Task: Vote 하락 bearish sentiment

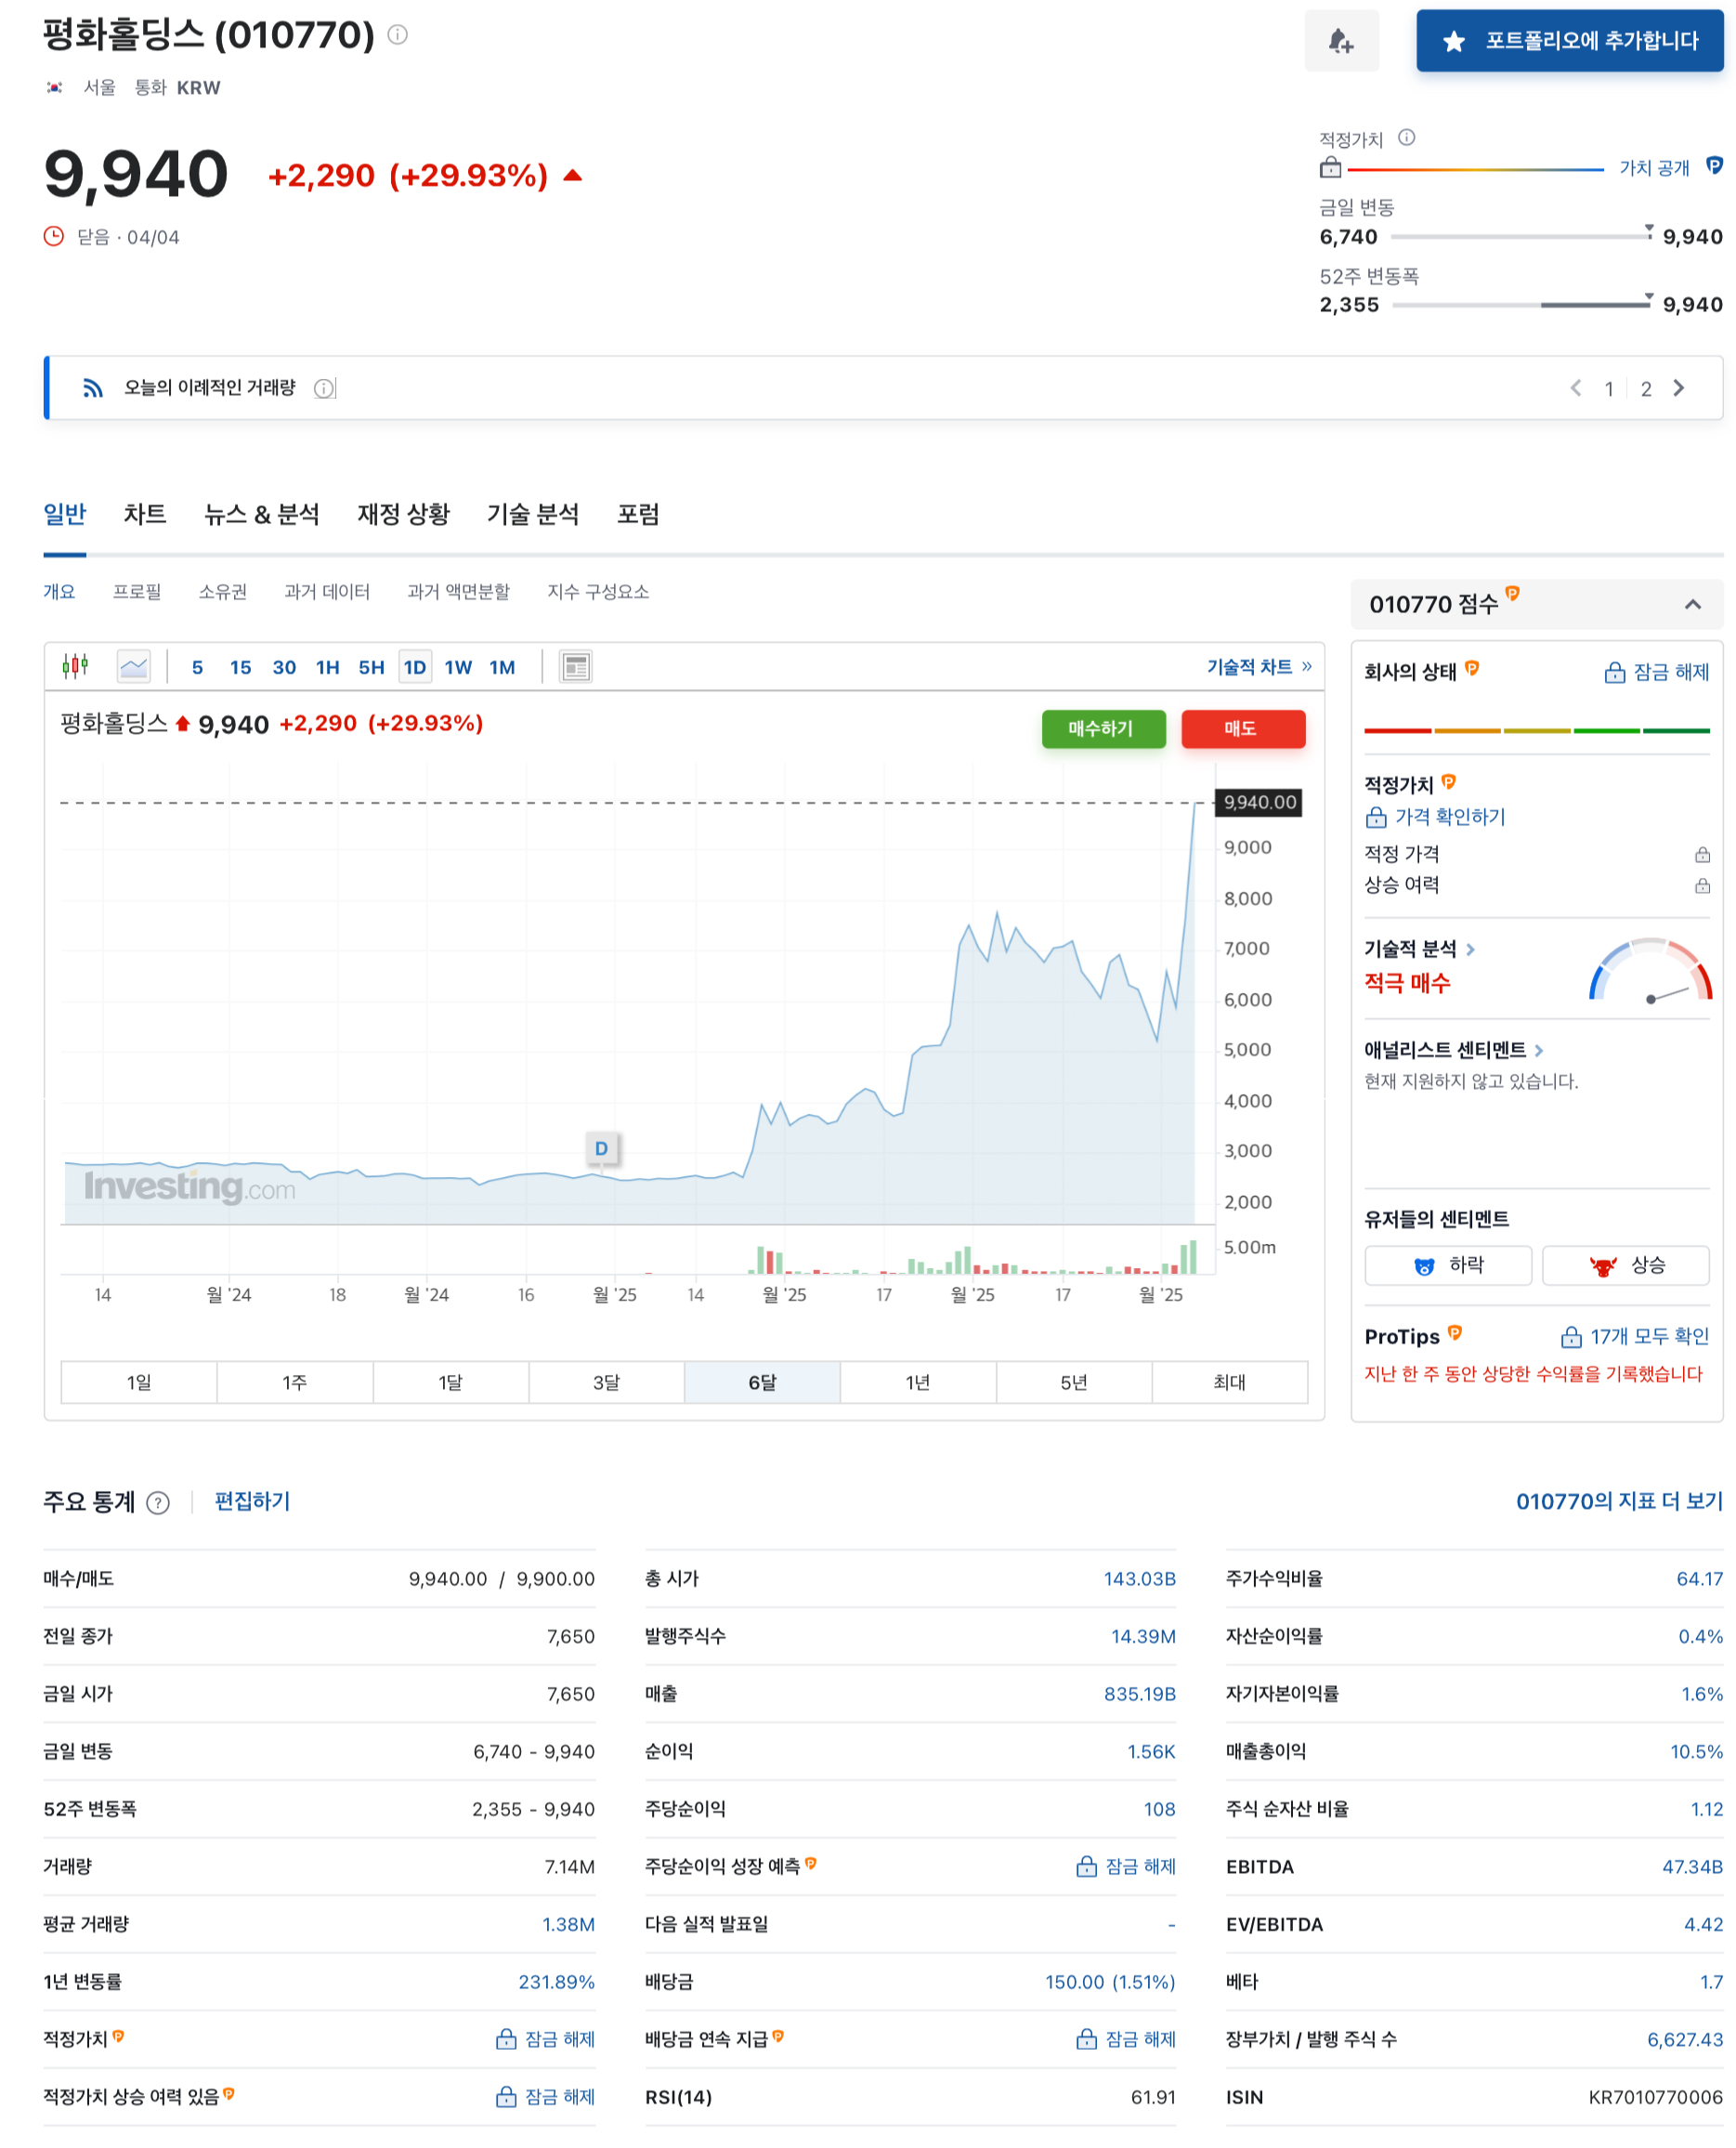Action: click(x=1448, y=1265)
